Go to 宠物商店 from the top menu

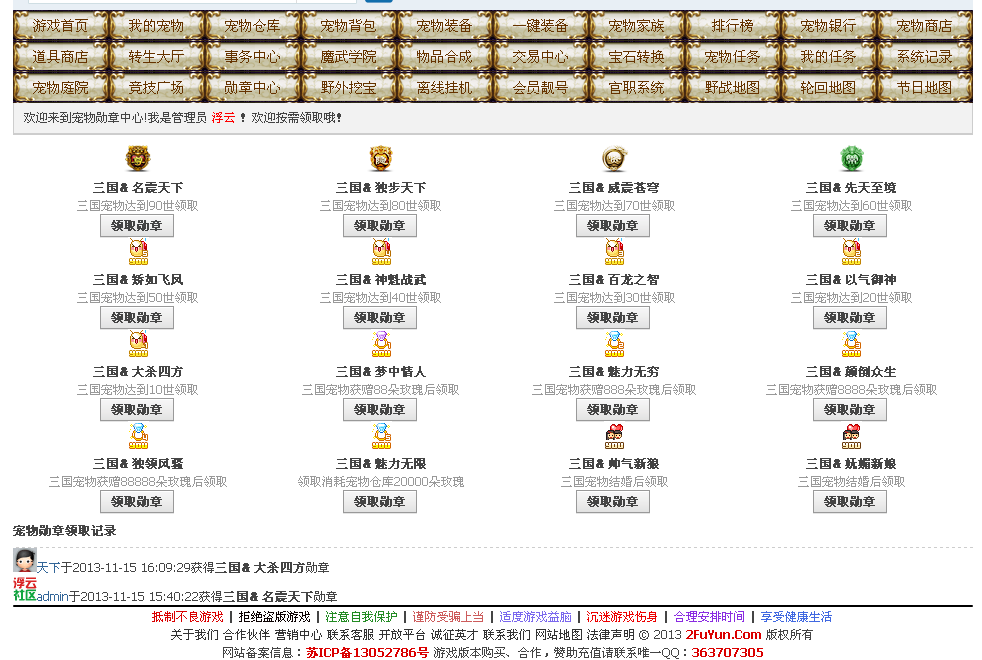(923, 27)
